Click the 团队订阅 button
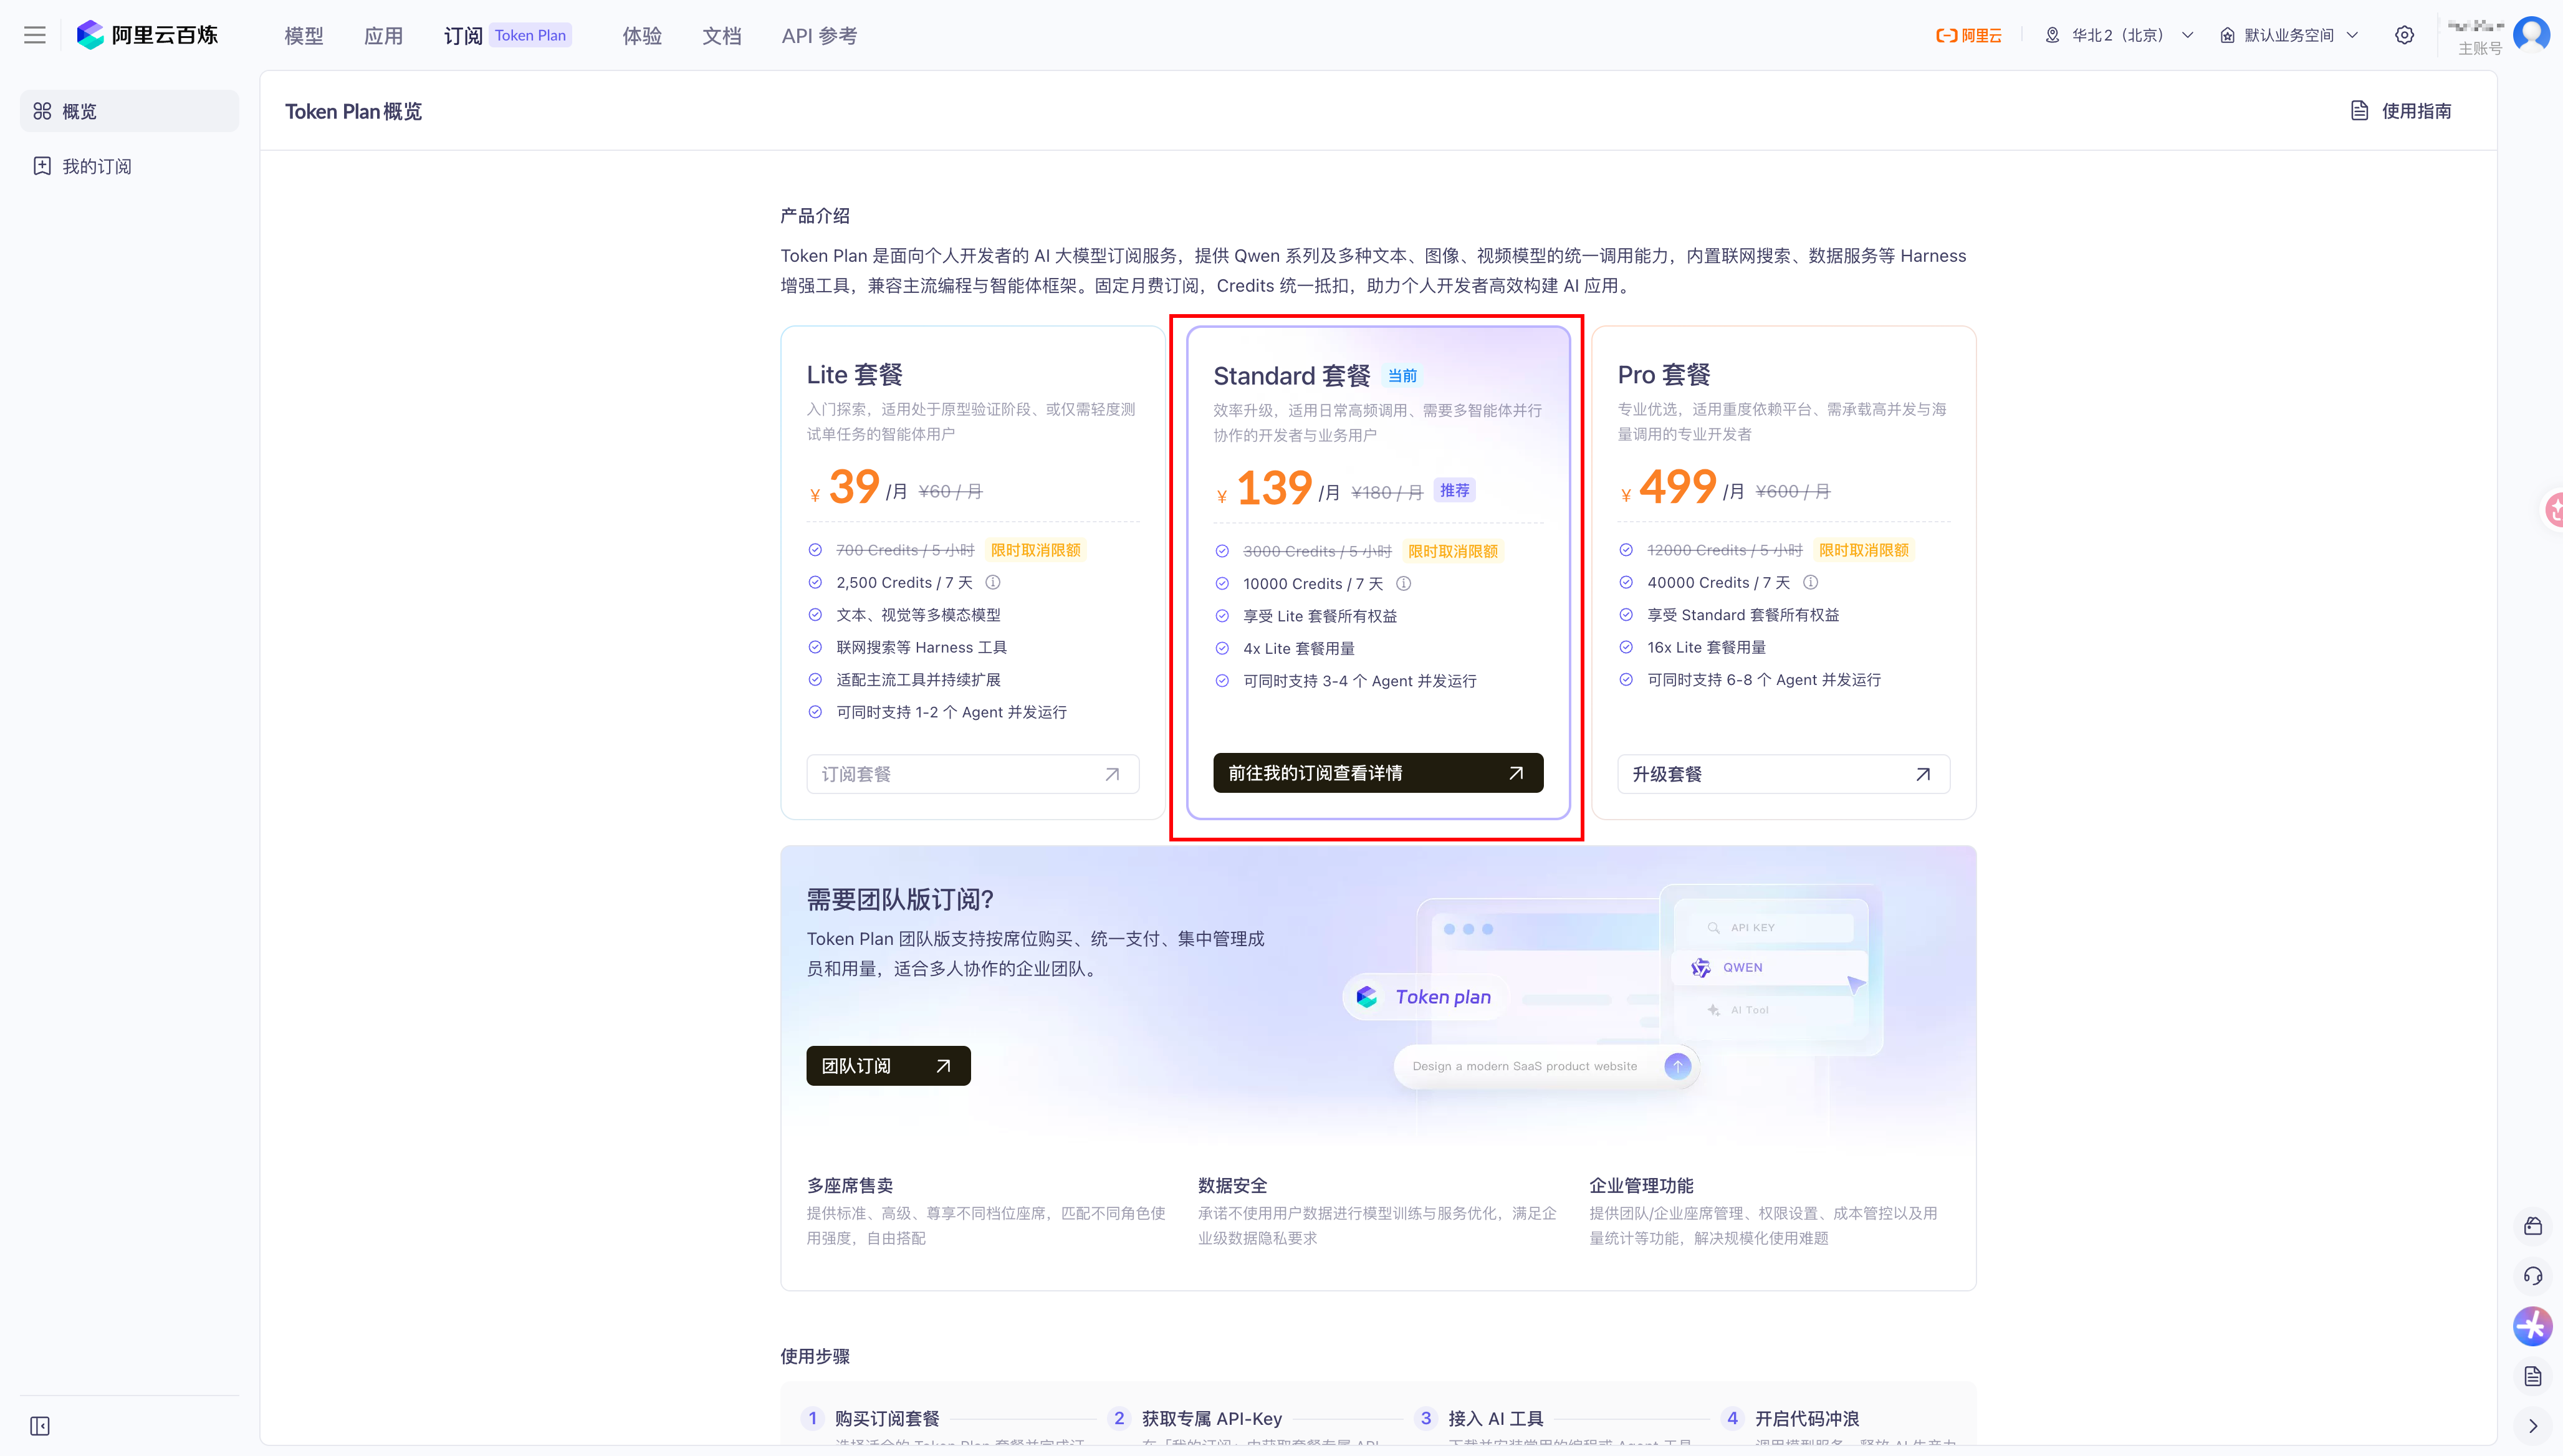 [888, 1066]
